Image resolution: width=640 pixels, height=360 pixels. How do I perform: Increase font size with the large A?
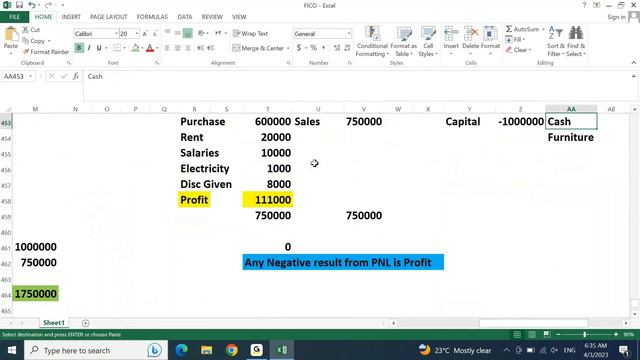click(x=144, y=34)
